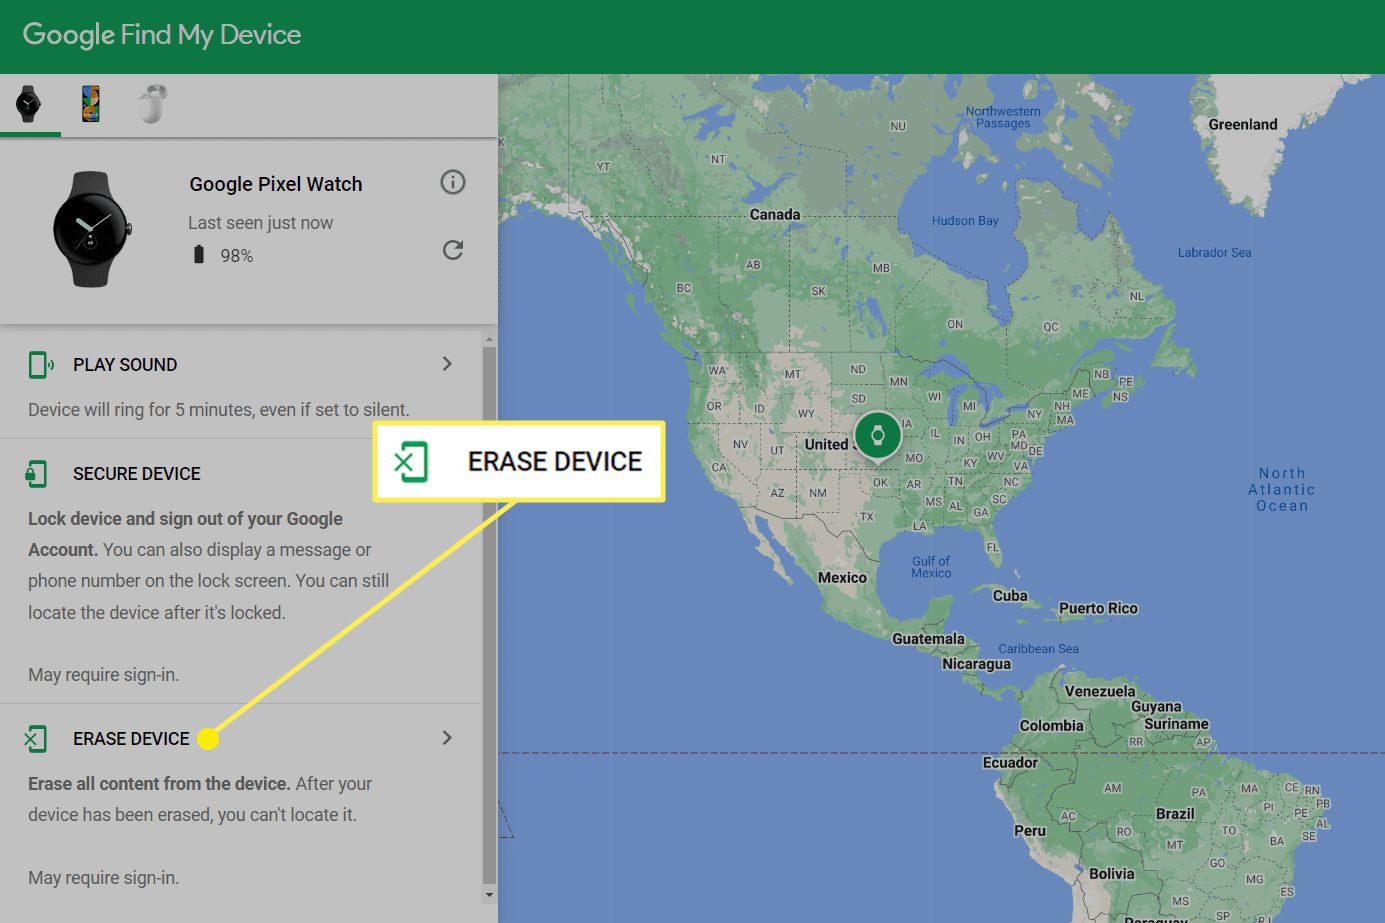Click the Mexico label on the map
This screenshot has width=1385, height=923.
(x=842, y=578)
